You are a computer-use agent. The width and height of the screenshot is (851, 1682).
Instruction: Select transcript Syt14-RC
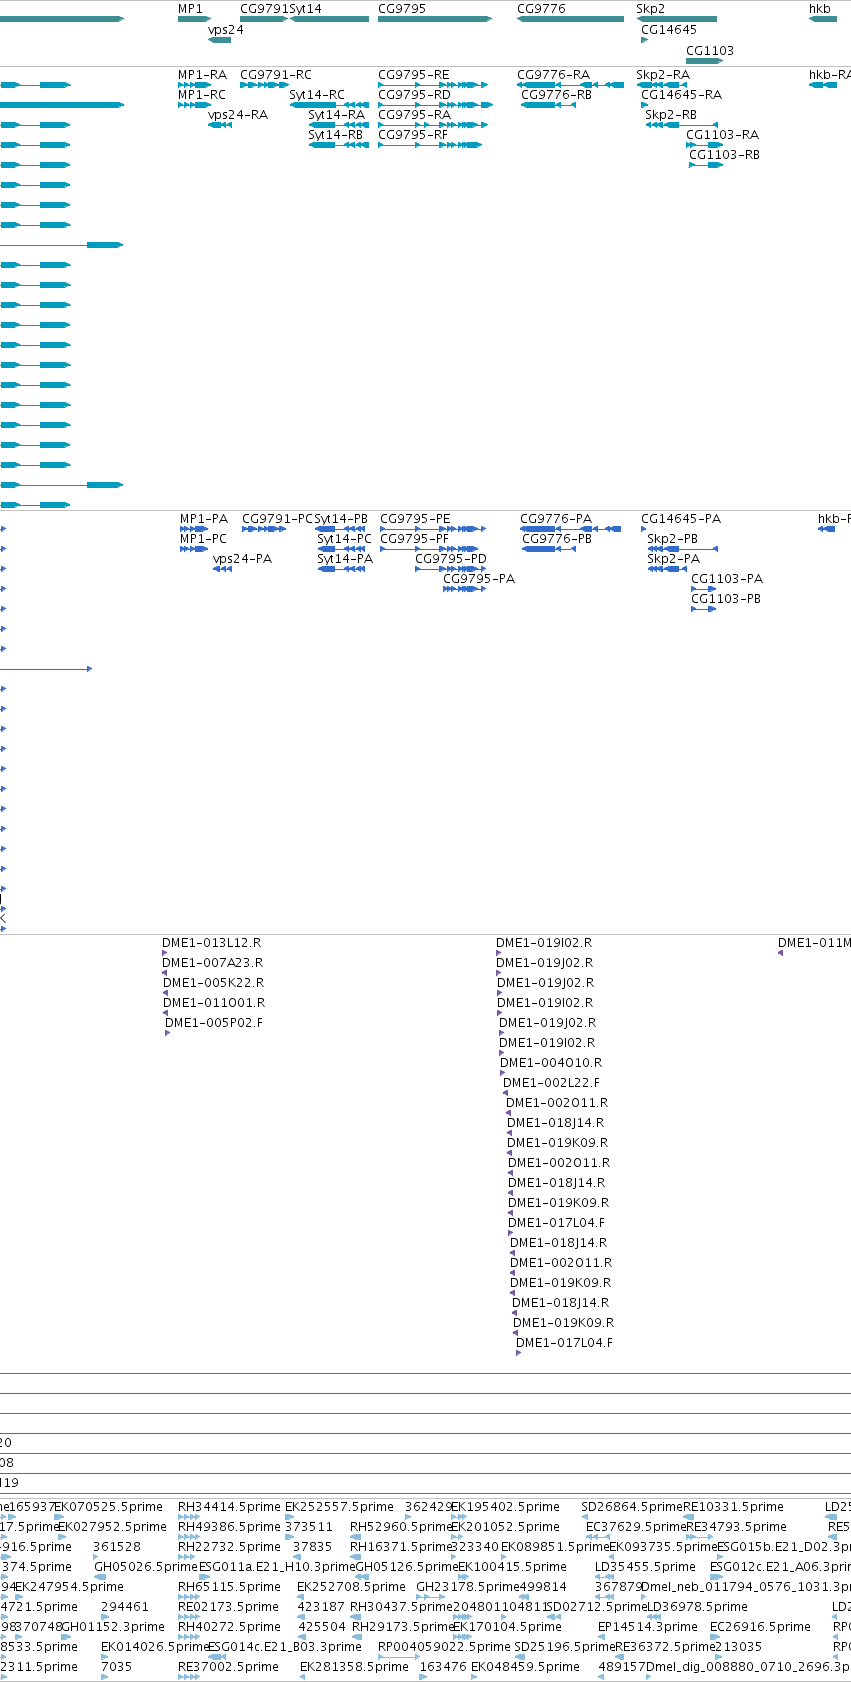click(317, 95)
